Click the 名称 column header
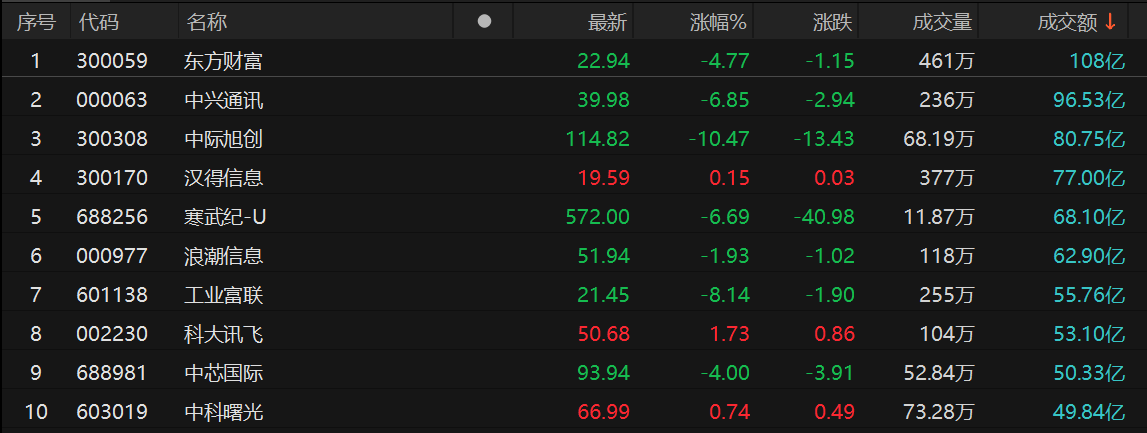This screenshot has width=1147, height=433. point(207,21)
